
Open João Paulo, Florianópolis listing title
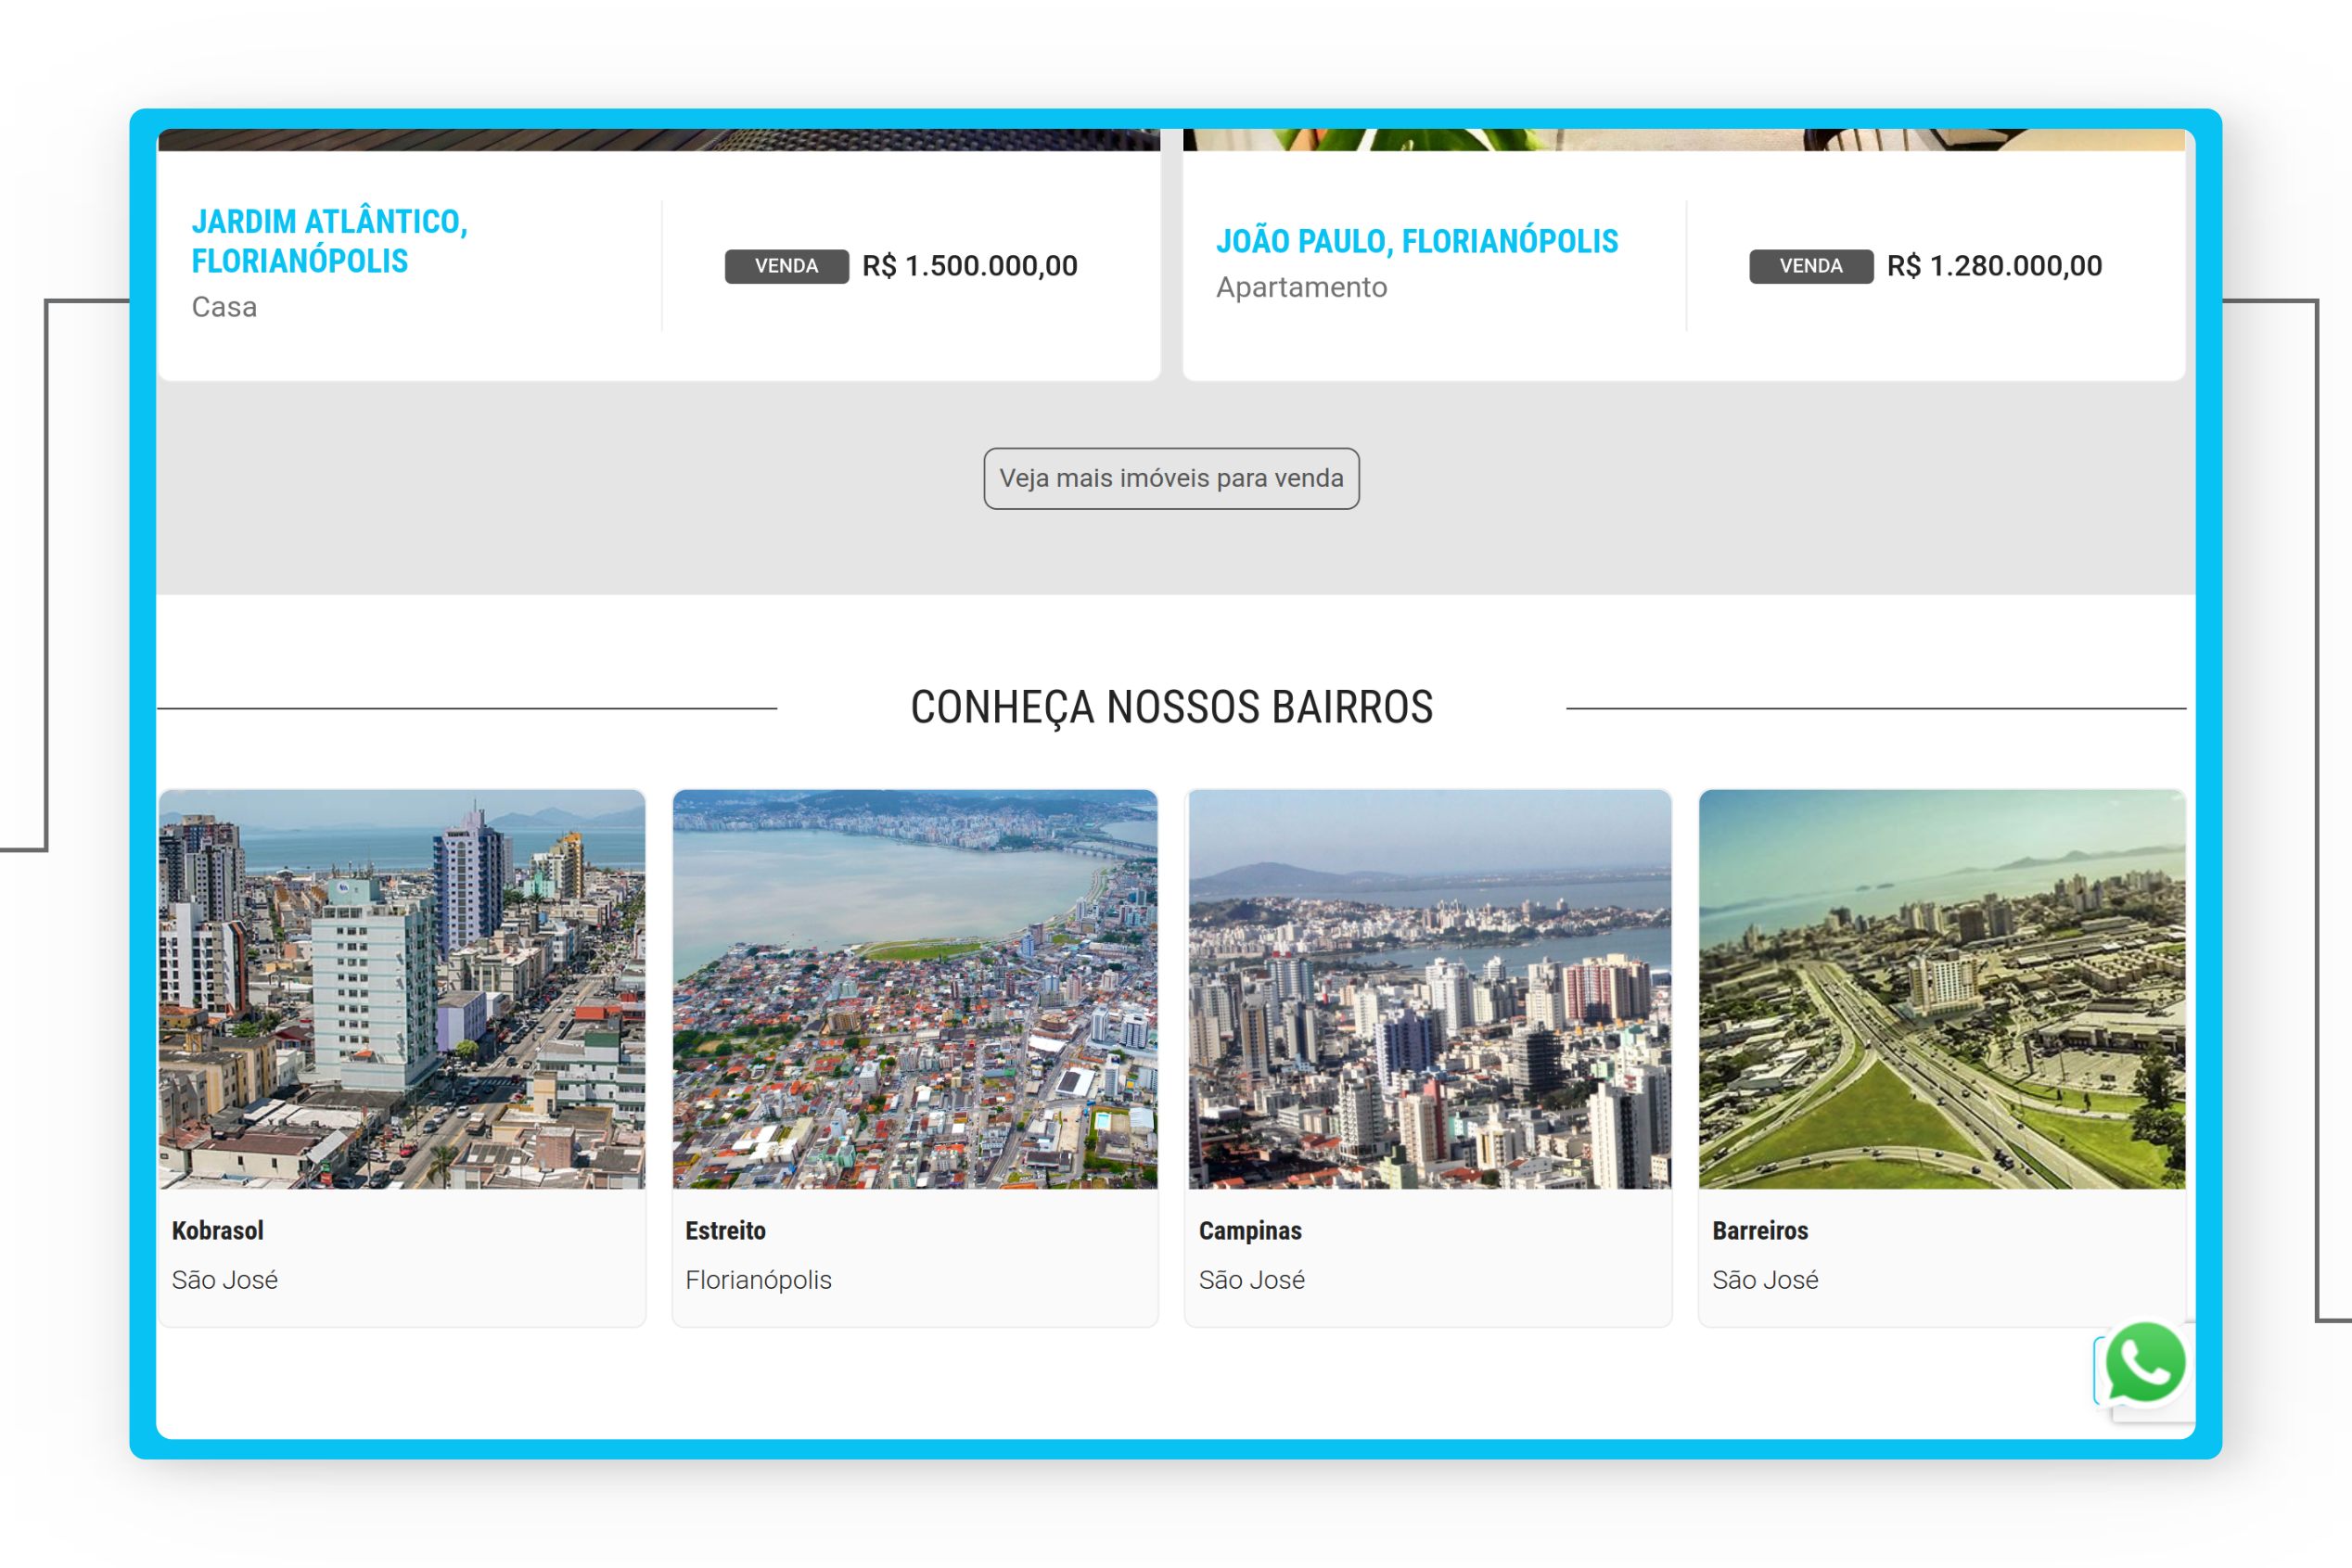tap(1417, 241)
